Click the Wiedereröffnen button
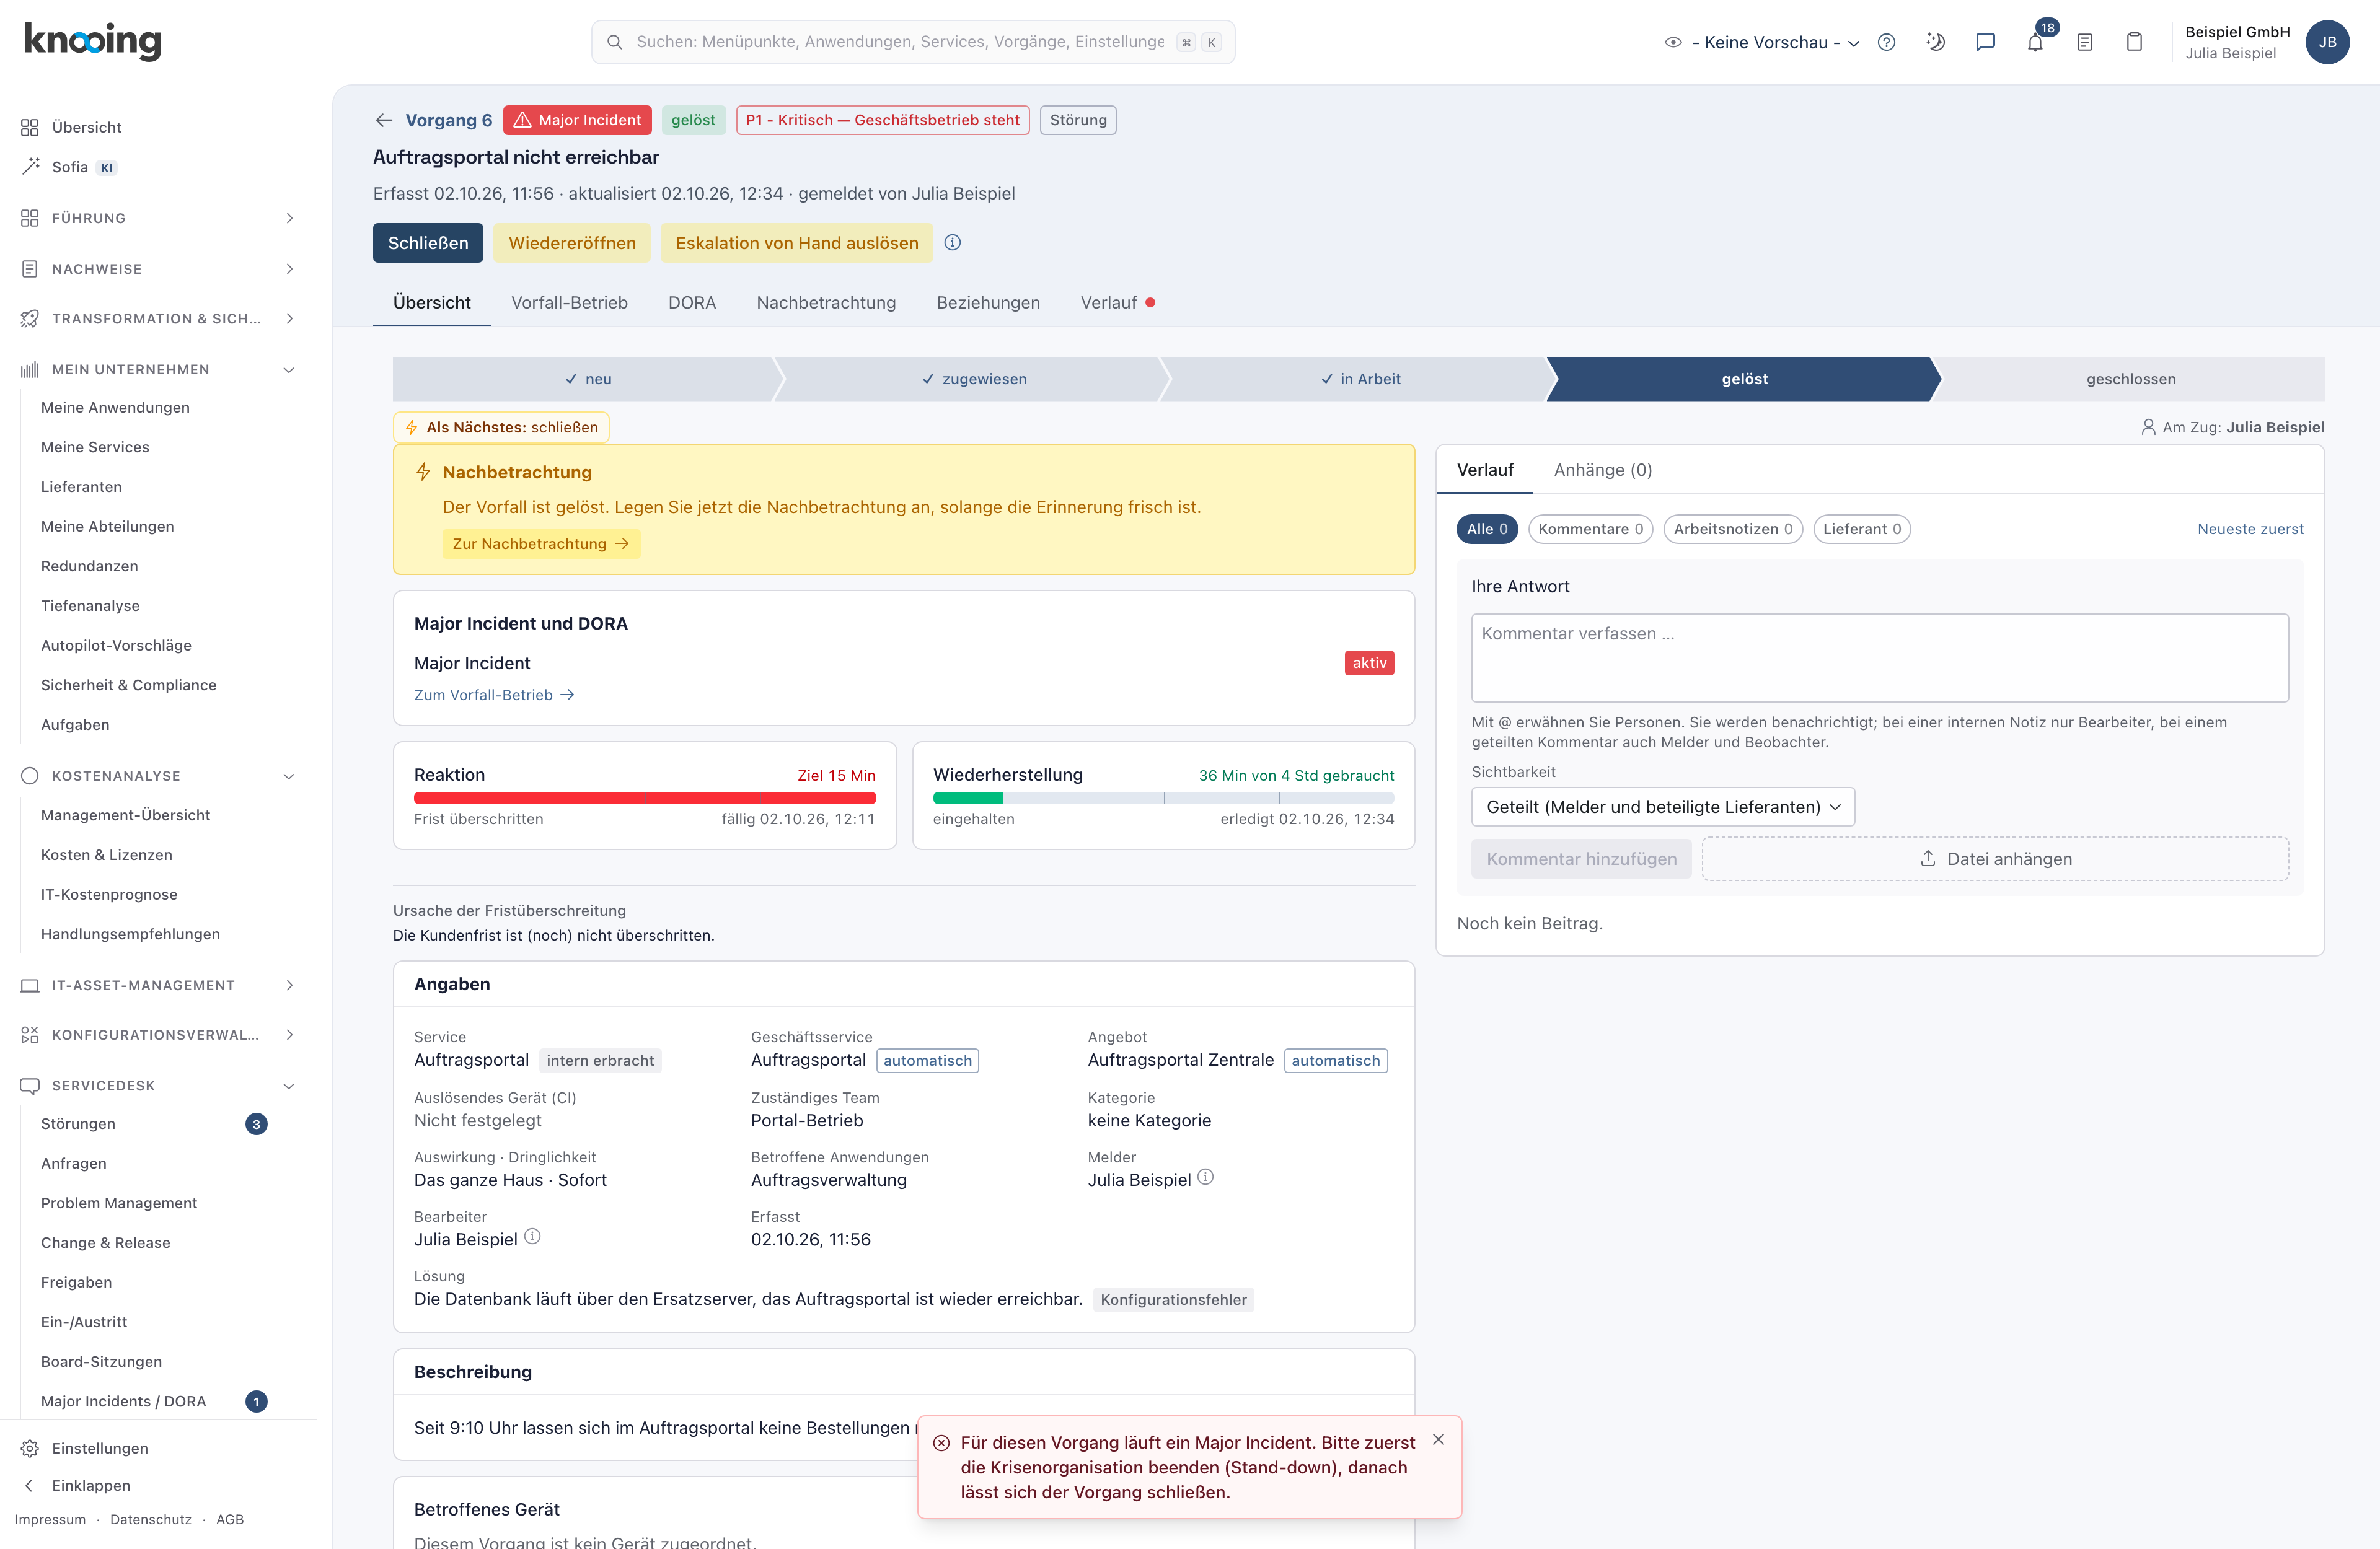 572,243
